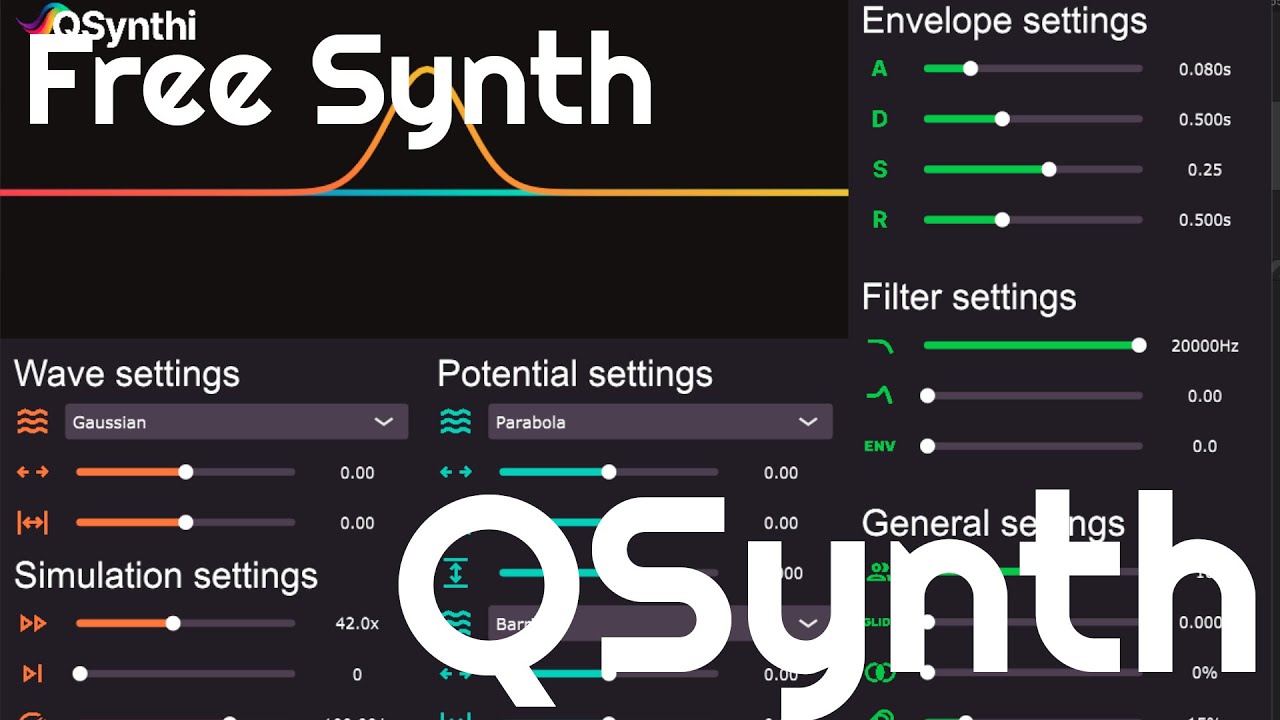Click the teal potential height icon
The width and height of the screenshot is (1280, 720).
tap(456, 573)
